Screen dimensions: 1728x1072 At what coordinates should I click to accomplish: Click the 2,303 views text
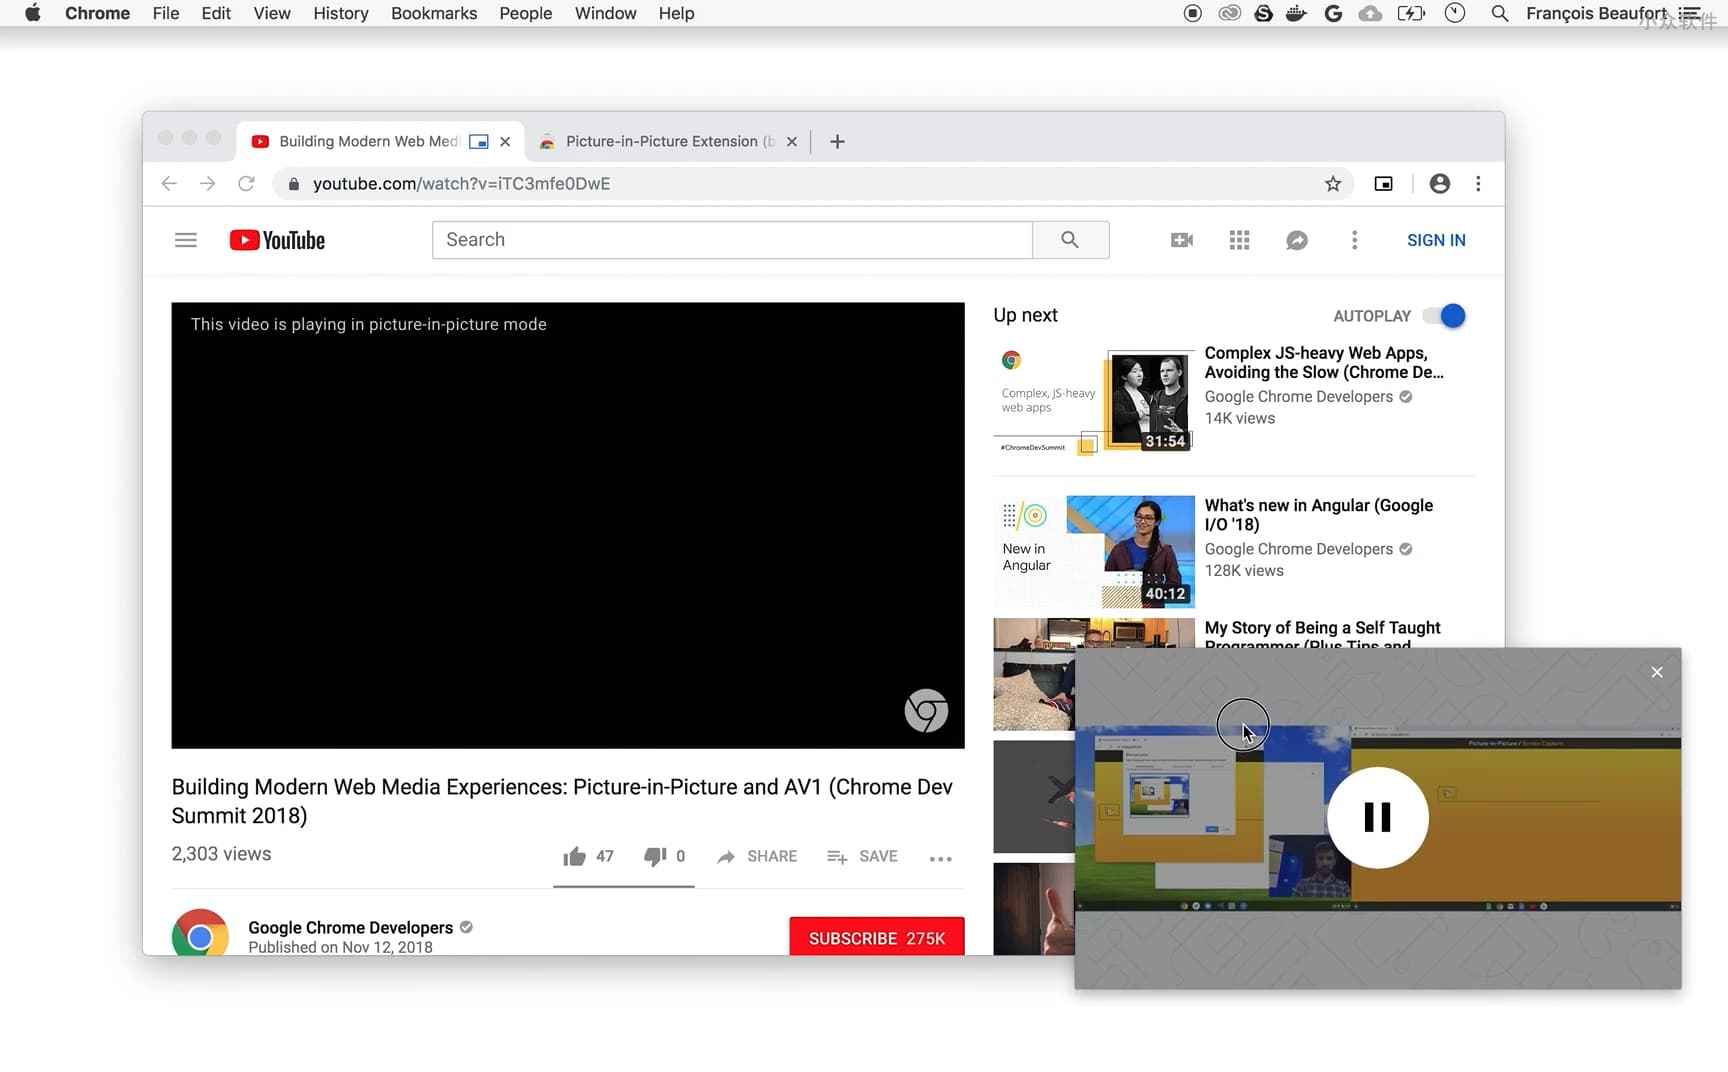coord(221,854)
